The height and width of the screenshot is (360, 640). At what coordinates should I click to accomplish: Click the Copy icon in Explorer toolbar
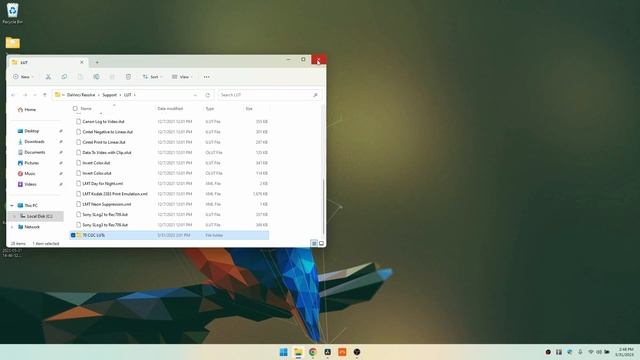point(64,77)
